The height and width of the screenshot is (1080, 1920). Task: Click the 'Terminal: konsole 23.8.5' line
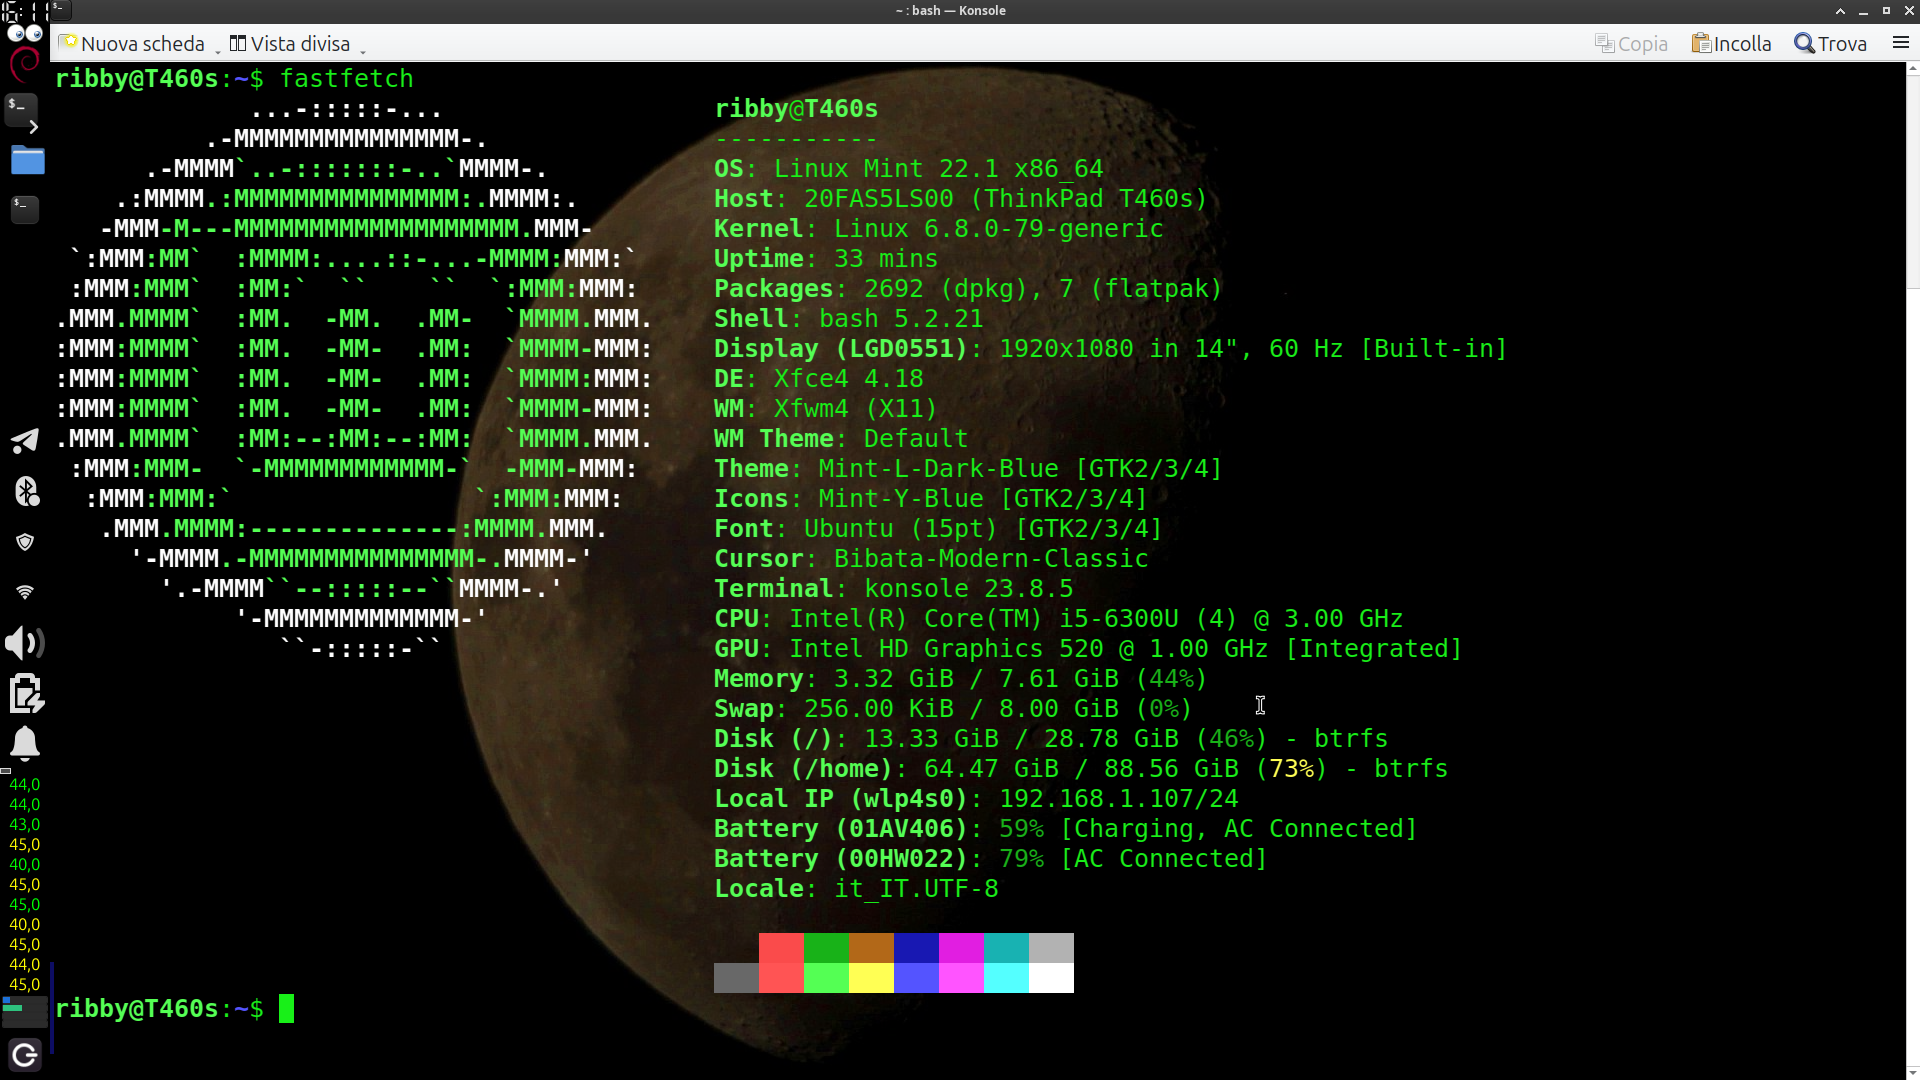coord(893,588)
